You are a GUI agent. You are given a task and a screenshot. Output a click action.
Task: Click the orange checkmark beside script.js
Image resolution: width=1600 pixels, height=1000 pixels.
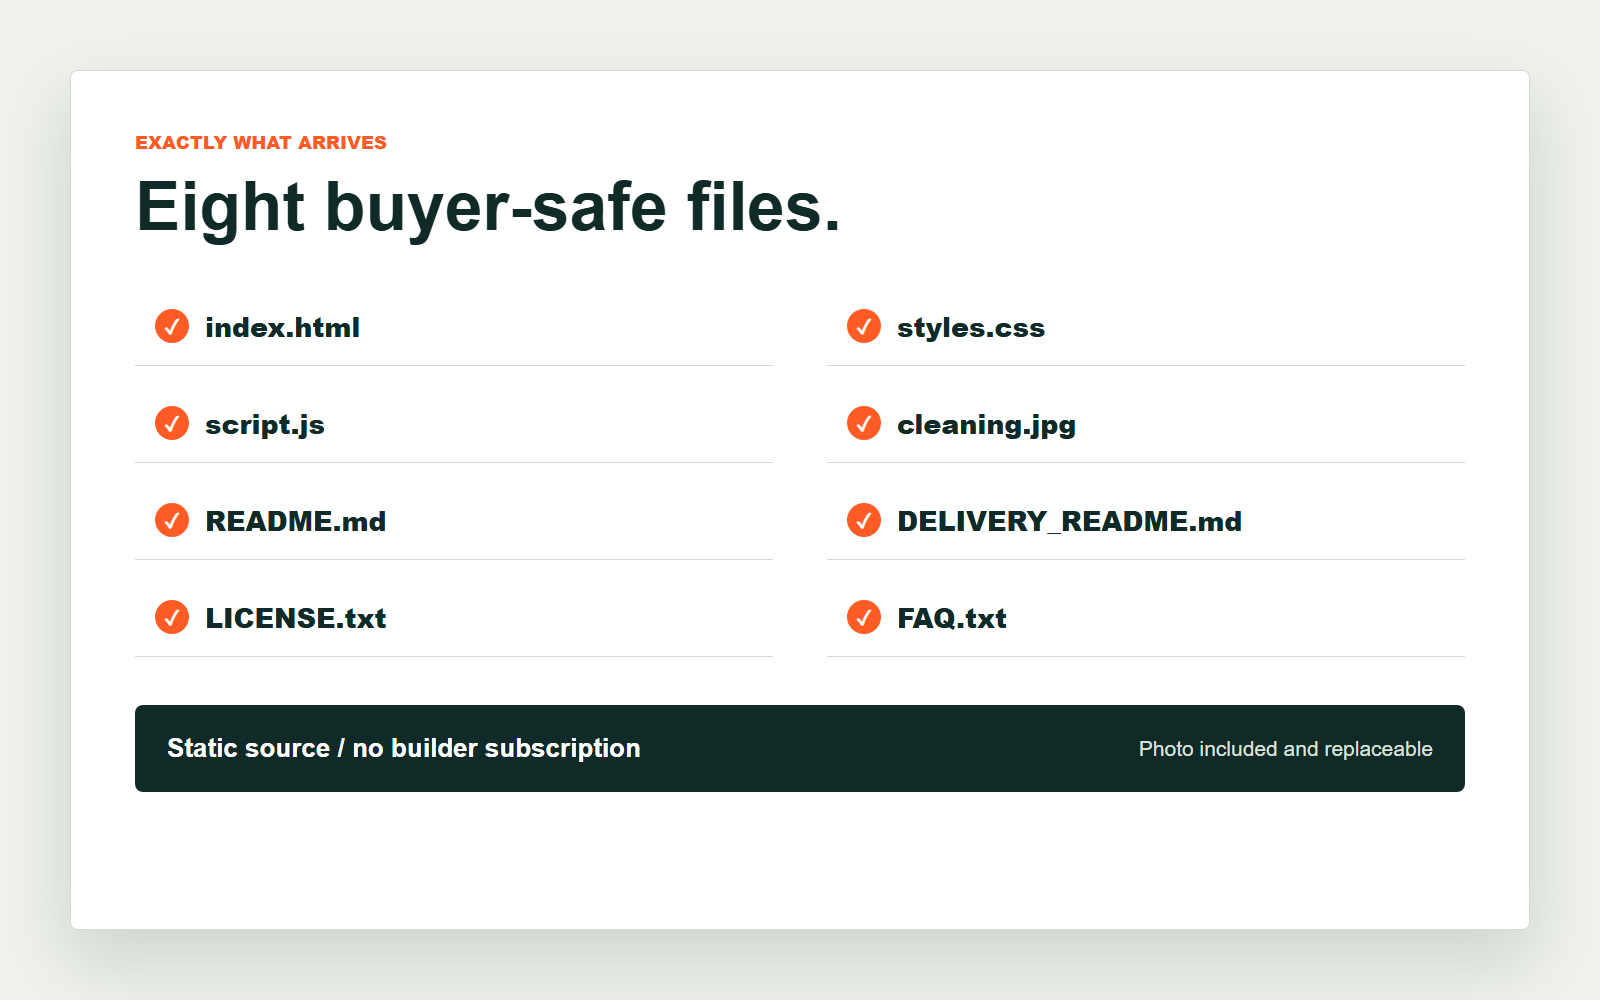tap(172, 423)
